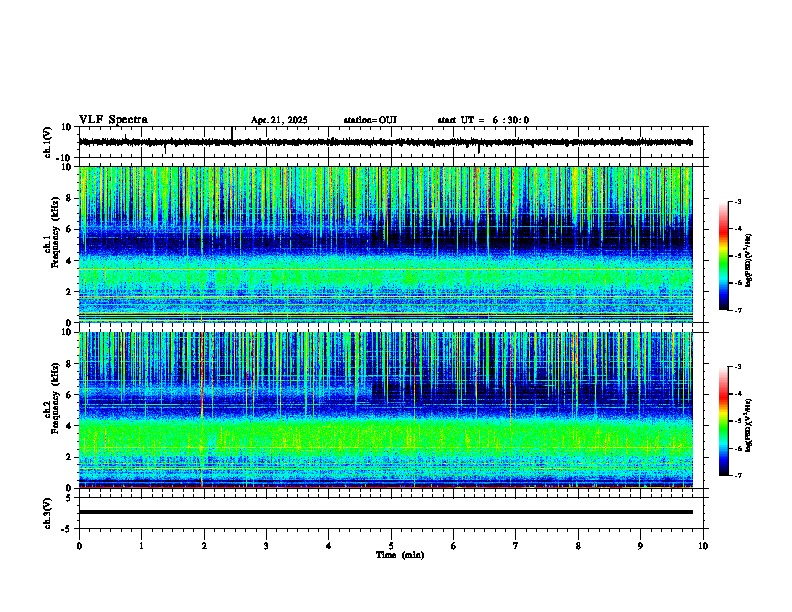
Task: Click inside the ch.2 spectrogram panel
Action: click(385, 410)
